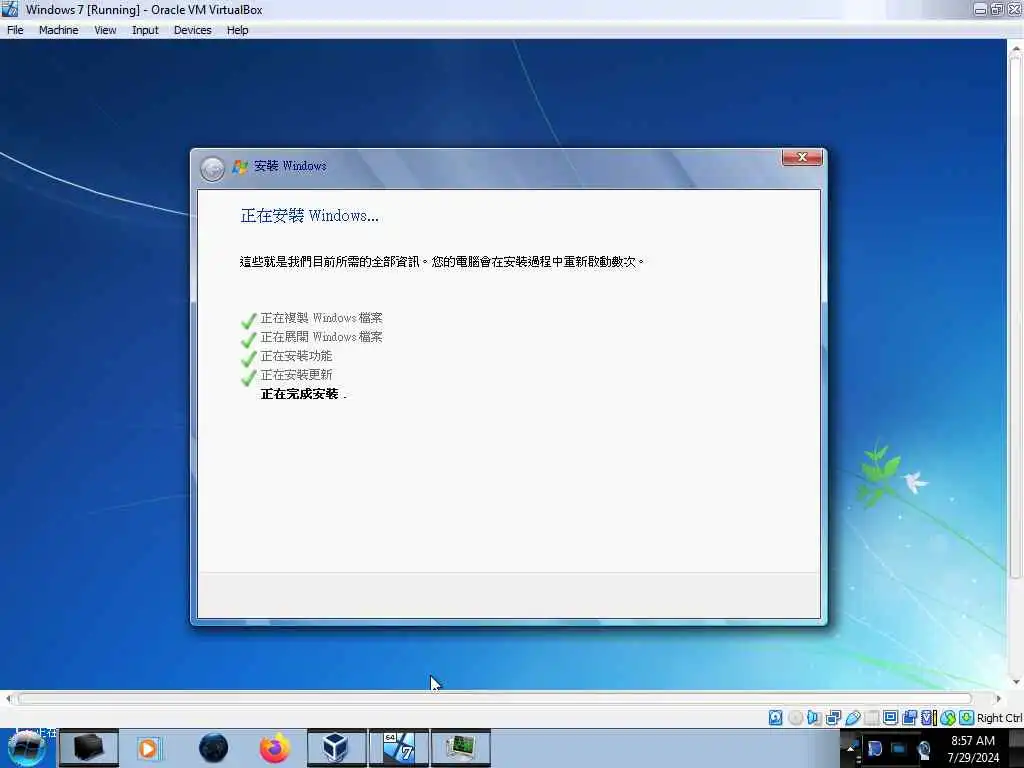Click the 正在複製 Windows 檔案 step

click(321, 318)
